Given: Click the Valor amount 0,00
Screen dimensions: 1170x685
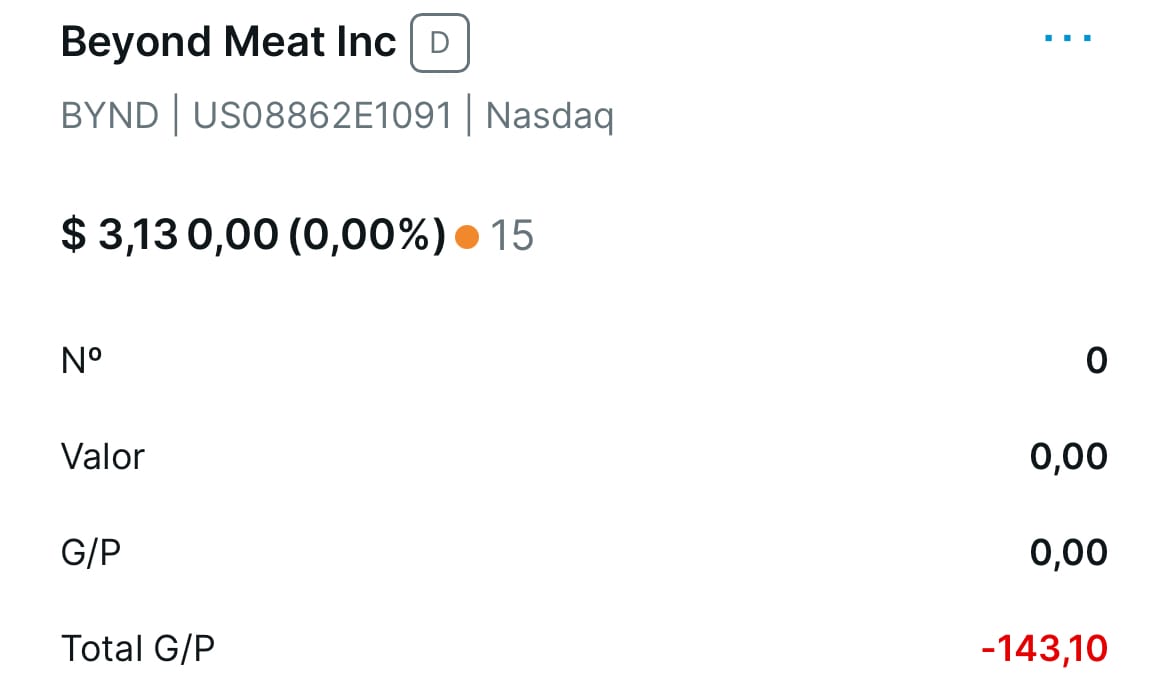Looking at the screenshot, I should pos(1068,457).
